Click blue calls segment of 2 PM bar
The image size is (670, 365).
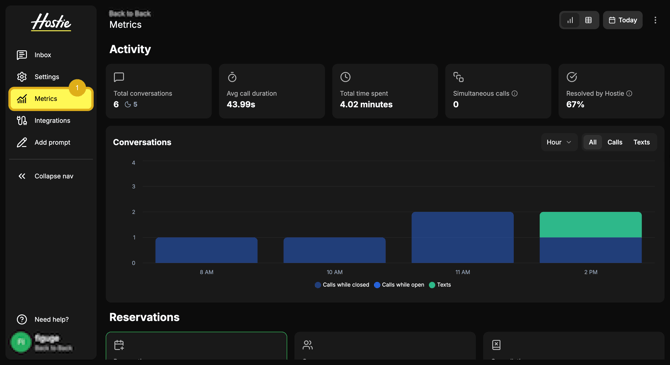pos(591,250)
